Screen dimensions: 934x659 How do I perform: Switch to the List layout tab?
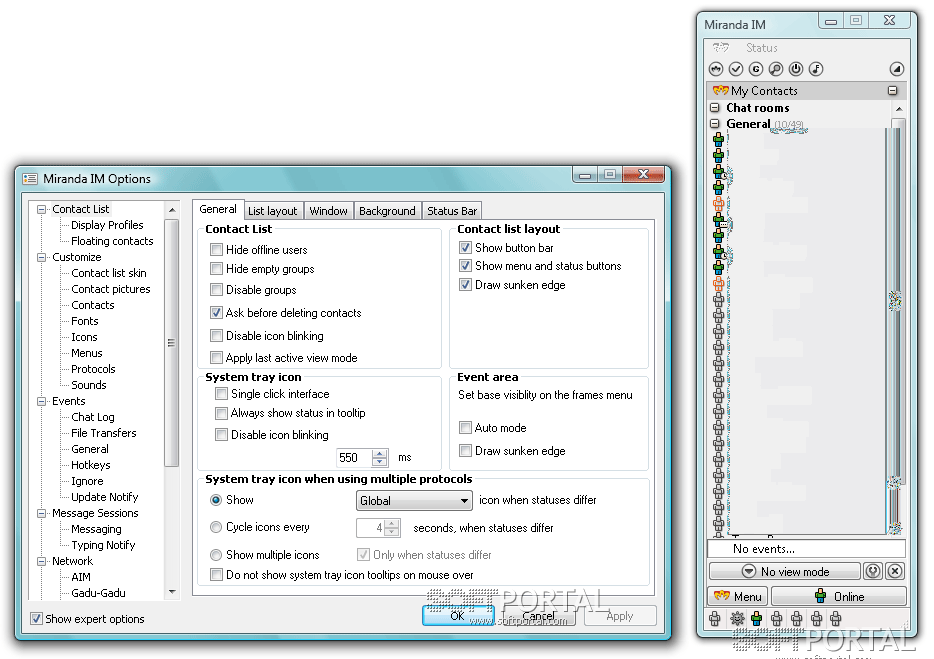coord(272,211)
